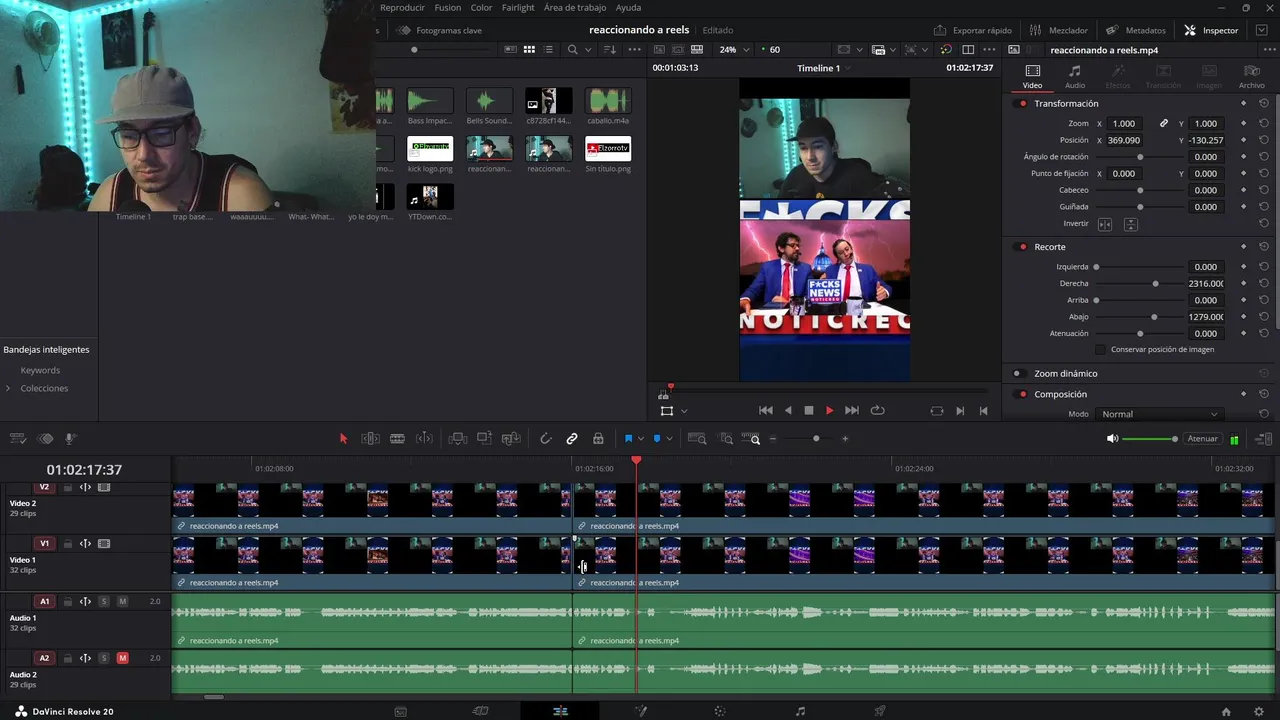1280x720 pixels.
Task: Open the media pool search filter dropdown
Action: [x=587, y=49]
